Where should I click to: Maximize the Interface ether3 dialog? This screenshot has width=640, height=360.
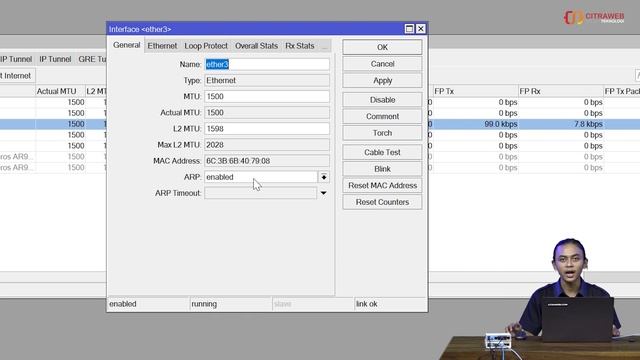point(409,29)
